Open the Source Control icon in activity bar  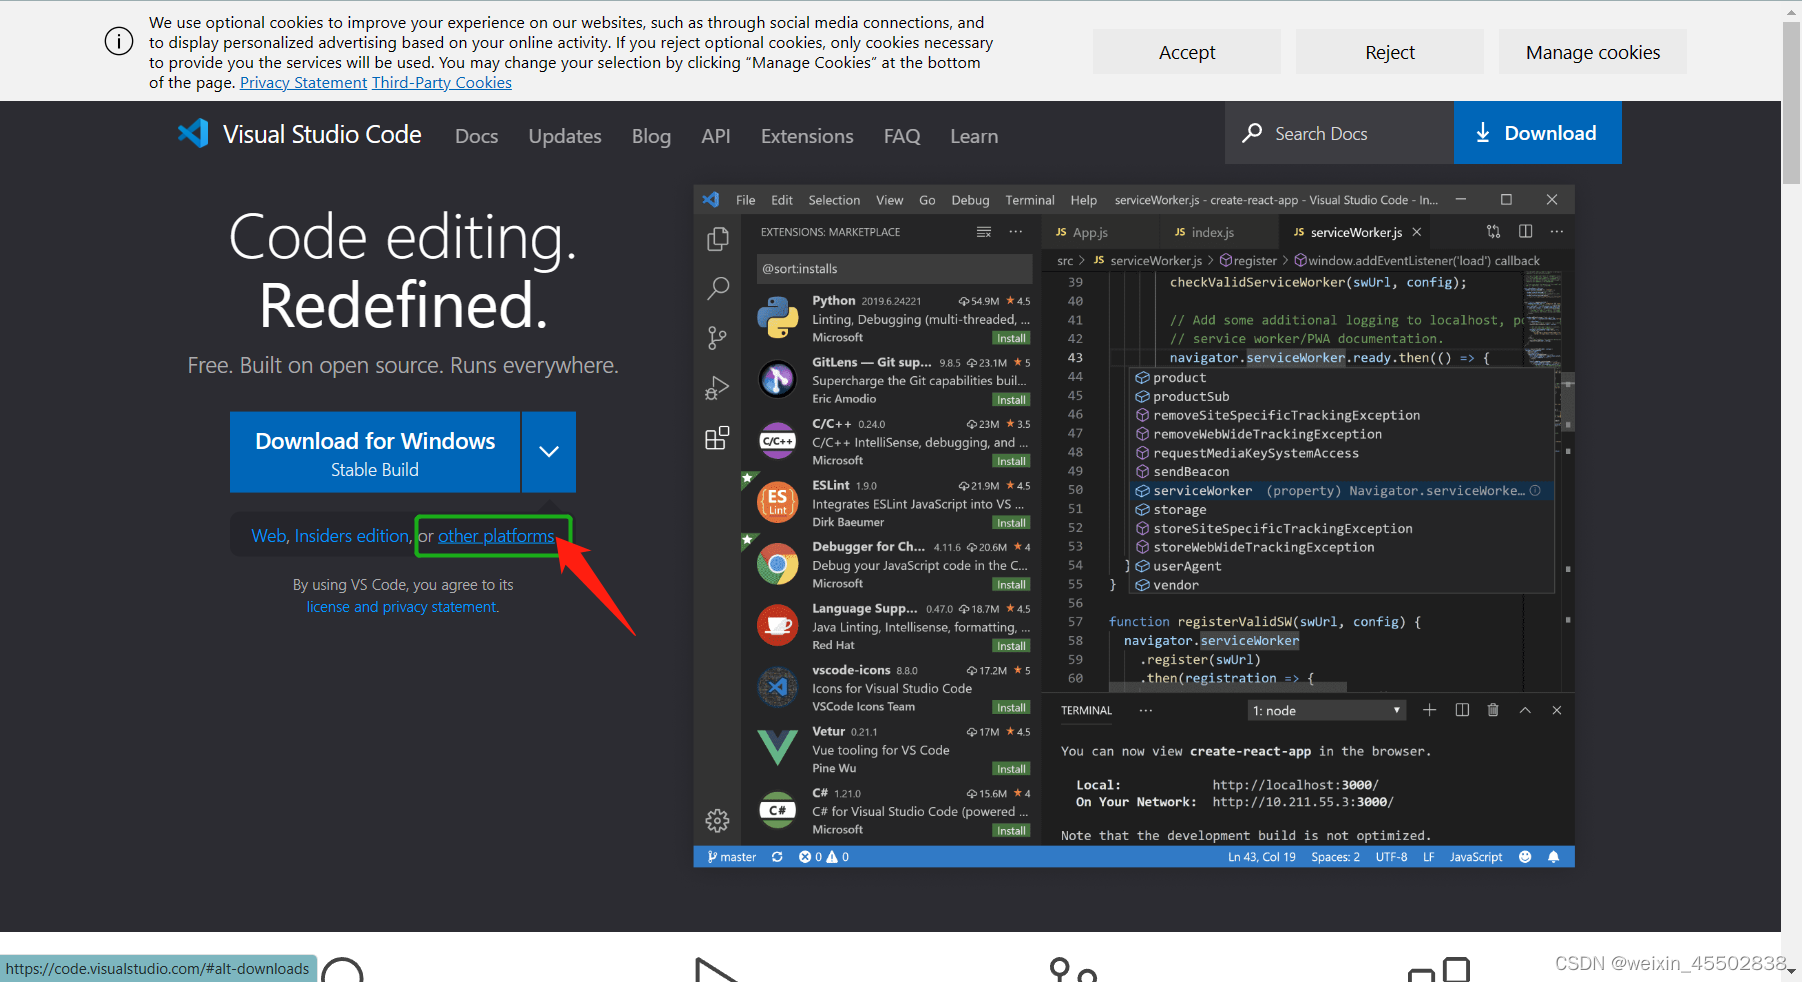[717, 338]
